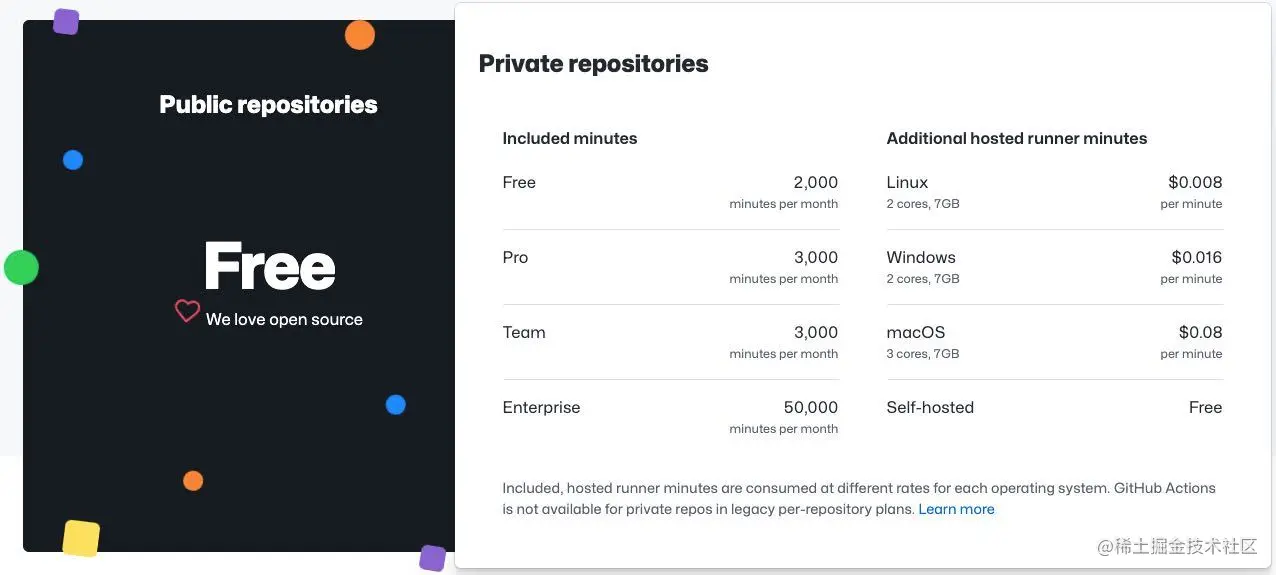Click the Team plan label
Image resolution: width=1276 pixels, height=575 pixels.
click(524, 332)
